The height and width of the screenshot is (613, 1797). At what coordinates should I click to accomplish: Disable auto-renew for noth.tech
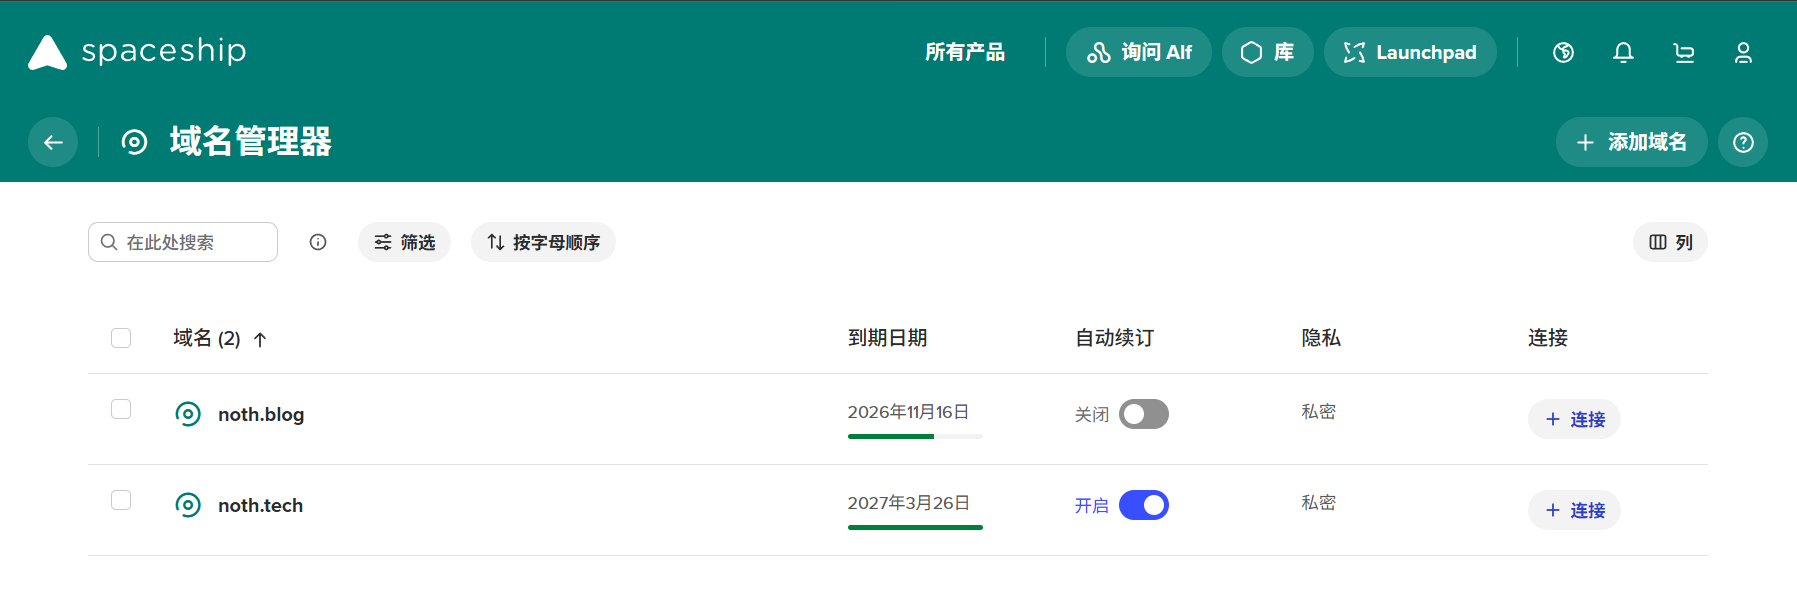point(1143,505)
